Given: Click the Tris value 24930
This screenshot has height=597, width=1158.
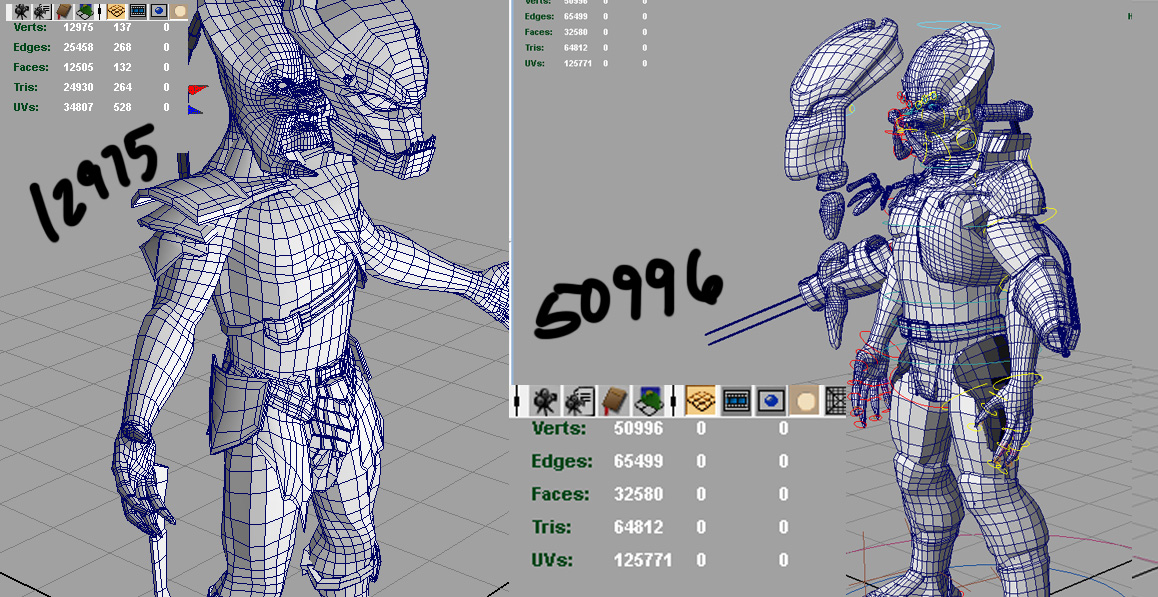Looking at the screenshot, I should 78,87.
